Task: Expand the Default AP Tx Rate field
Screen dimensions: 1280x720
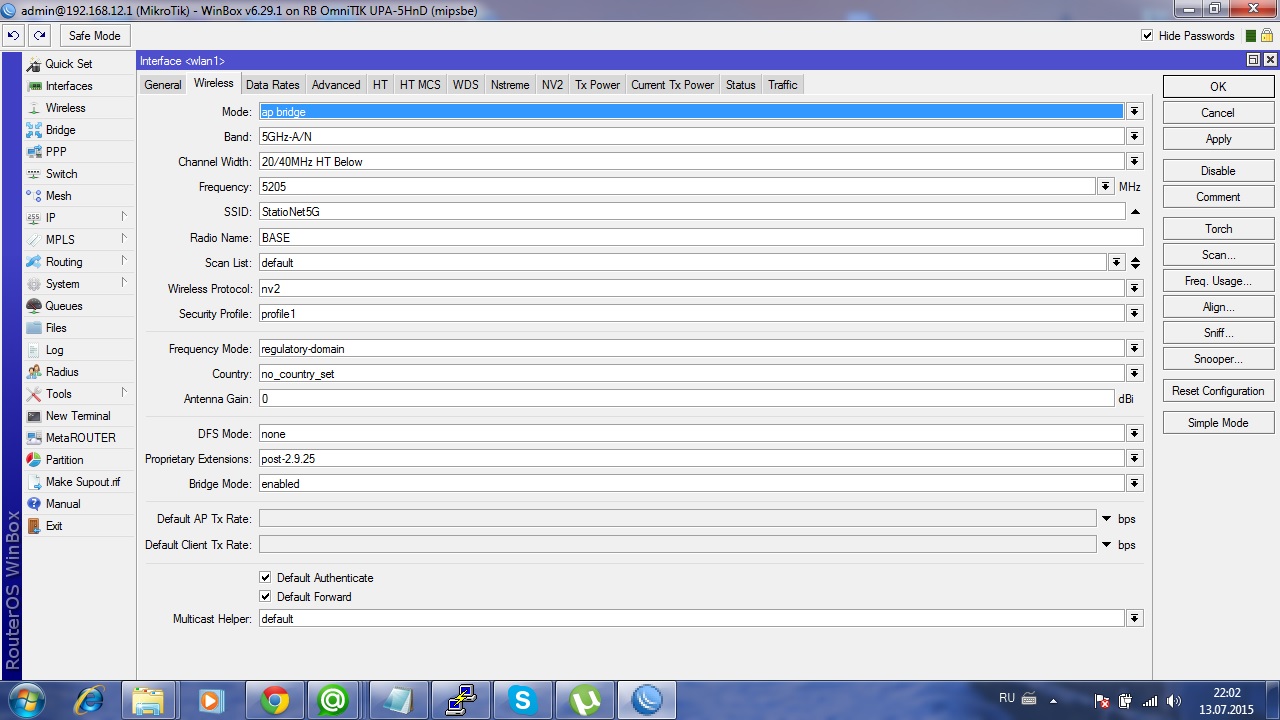Action: click(x=1106, y=519)
